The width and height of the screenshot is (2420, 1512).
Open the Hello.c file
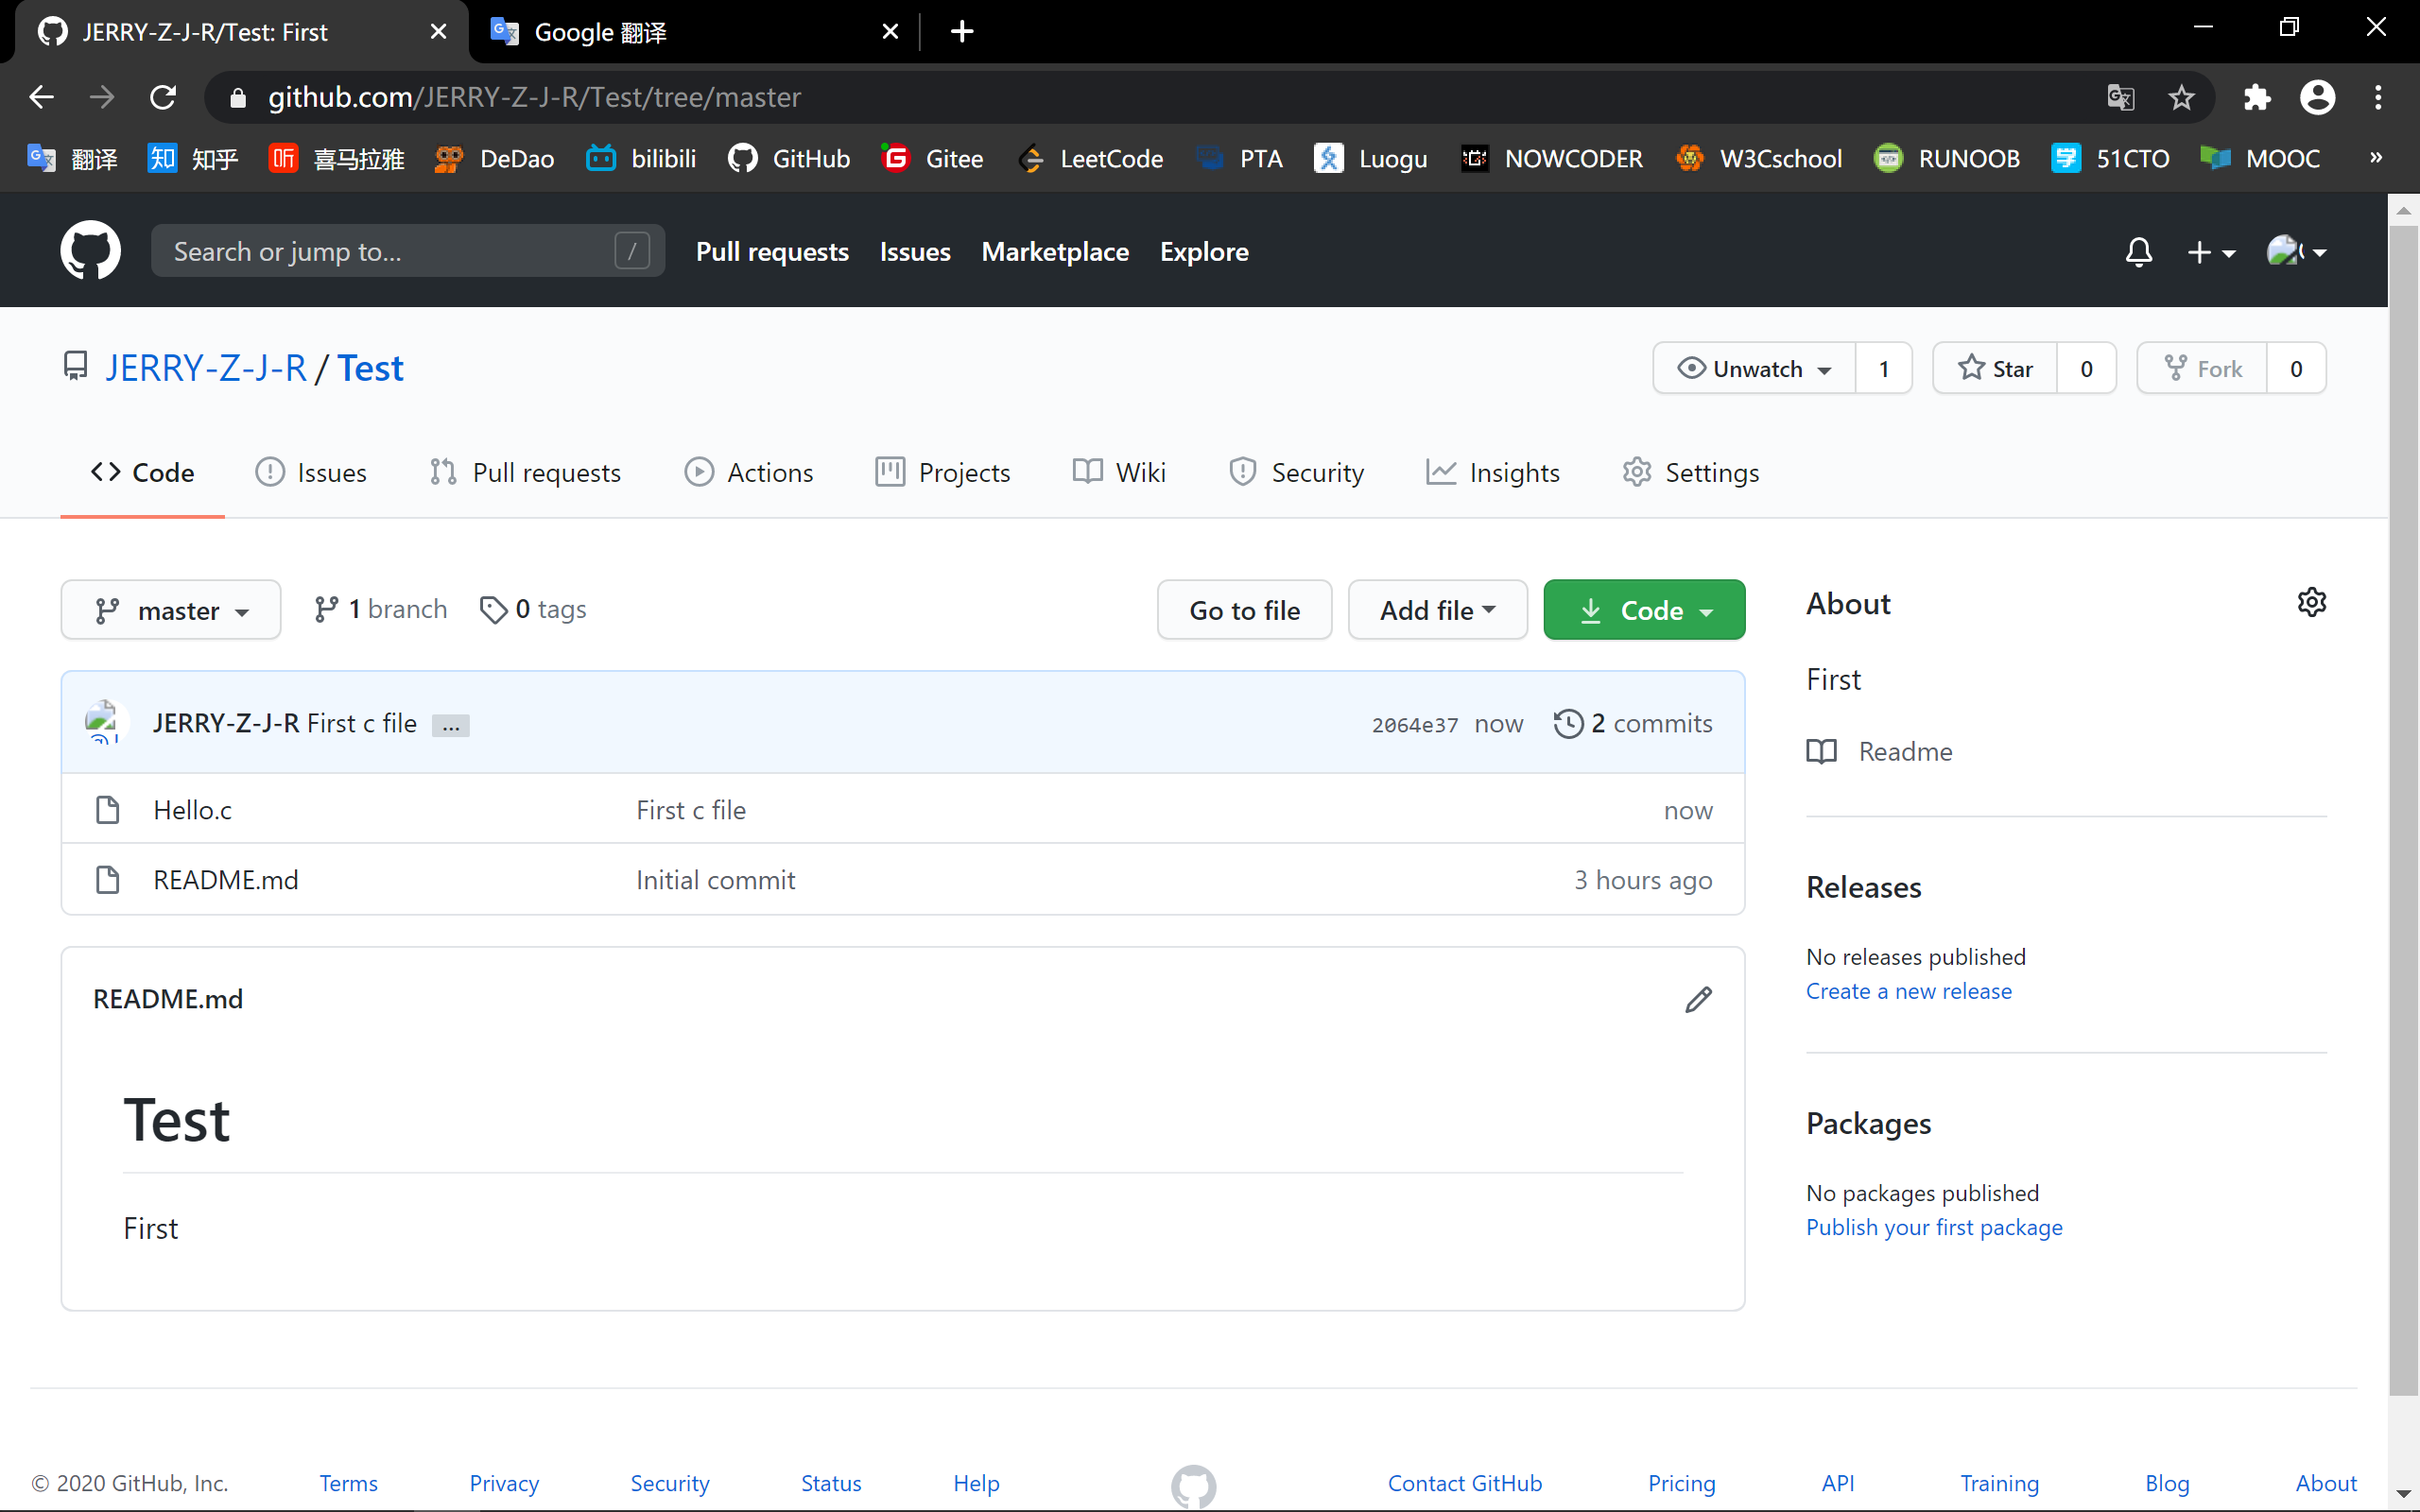(x=192, y=810)
